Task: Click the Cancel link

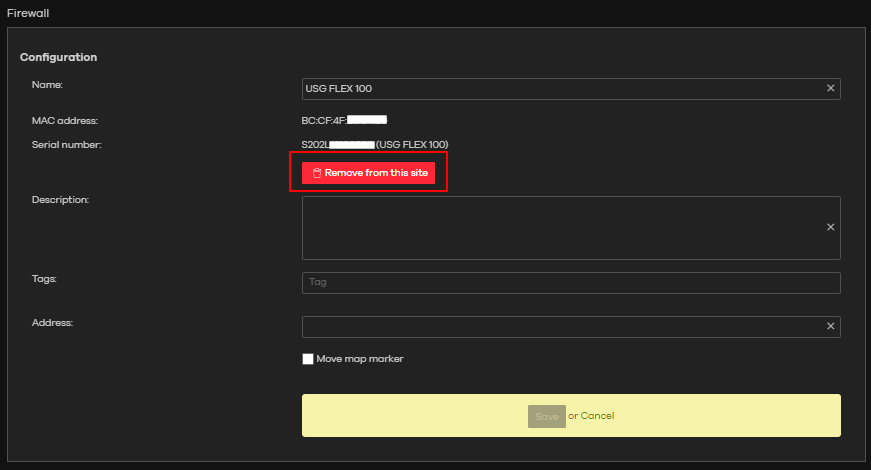Action: [597, 416]
